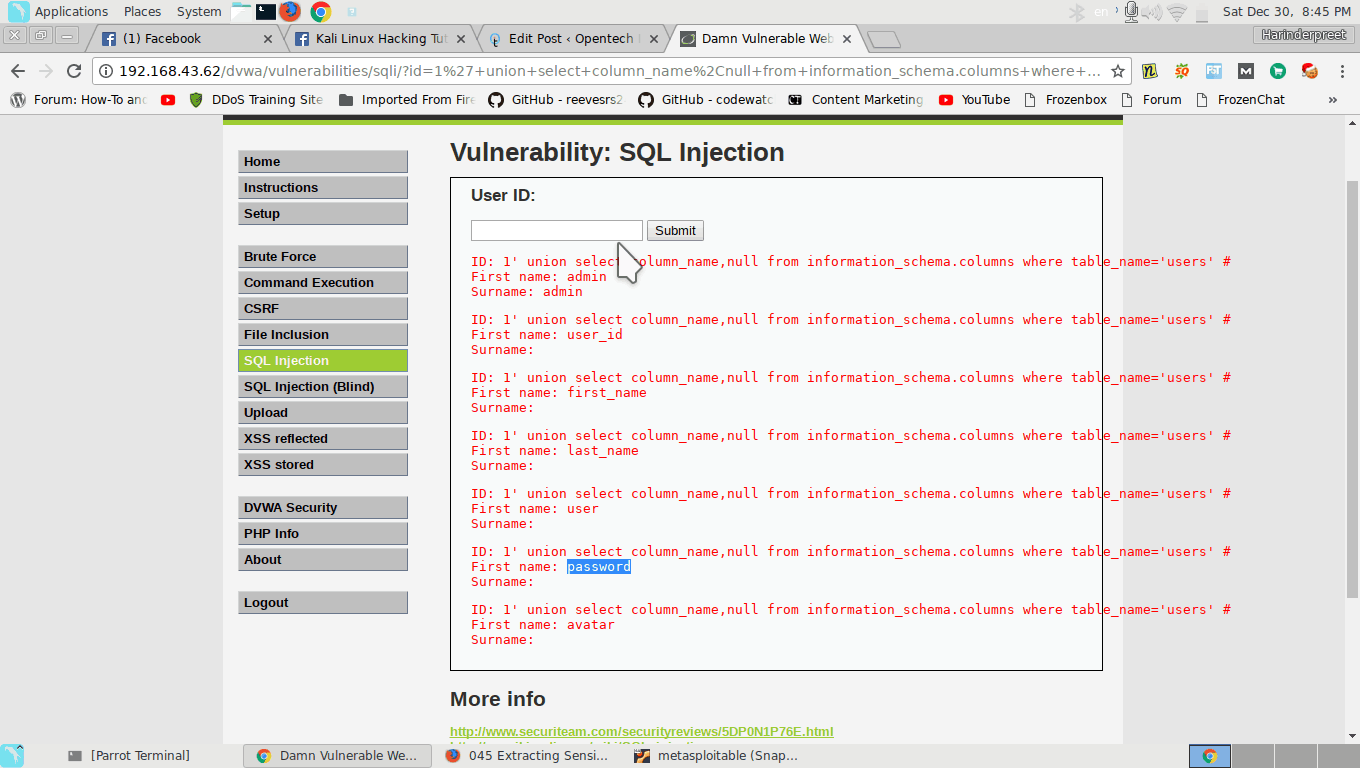Open Command Execution page in sidebar
The width and height of the screenshot is (1360, 768).
[323, 283]
